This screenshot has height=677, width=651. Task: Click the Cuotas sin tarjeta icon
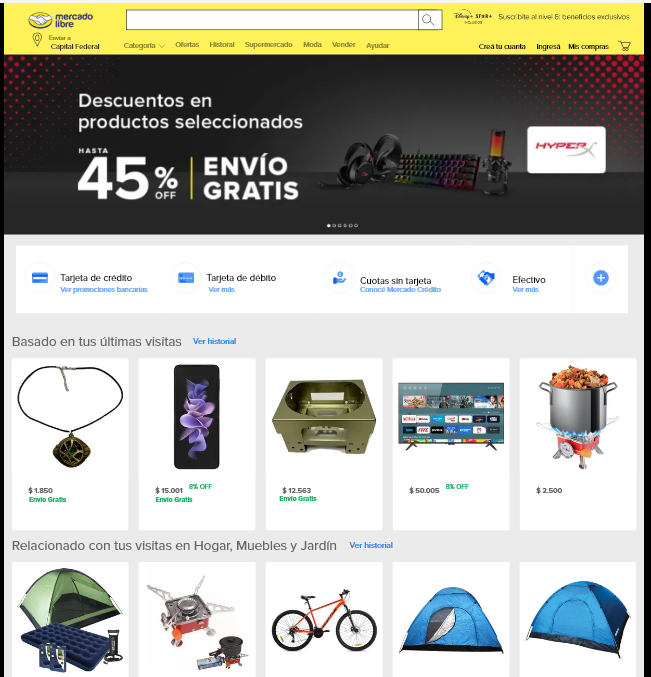pos(339,278)
